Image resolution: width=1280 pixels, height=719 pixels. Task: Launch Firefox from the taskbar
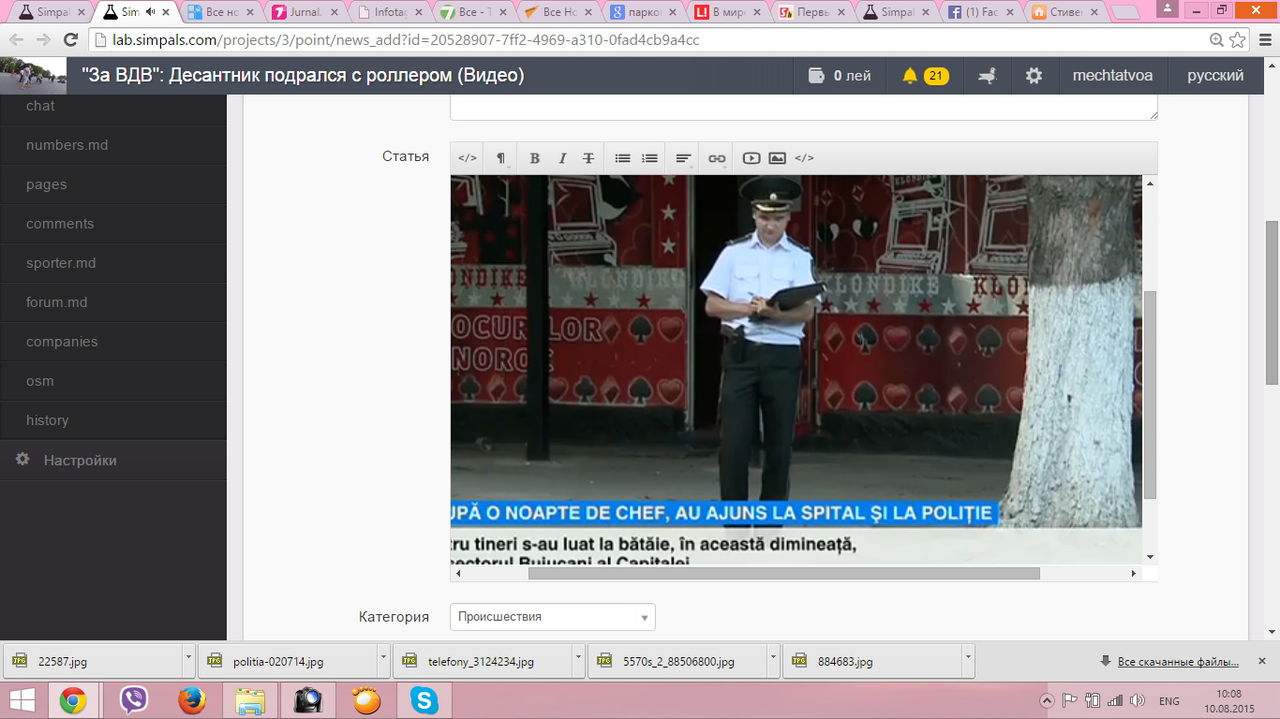pos(191,701)
